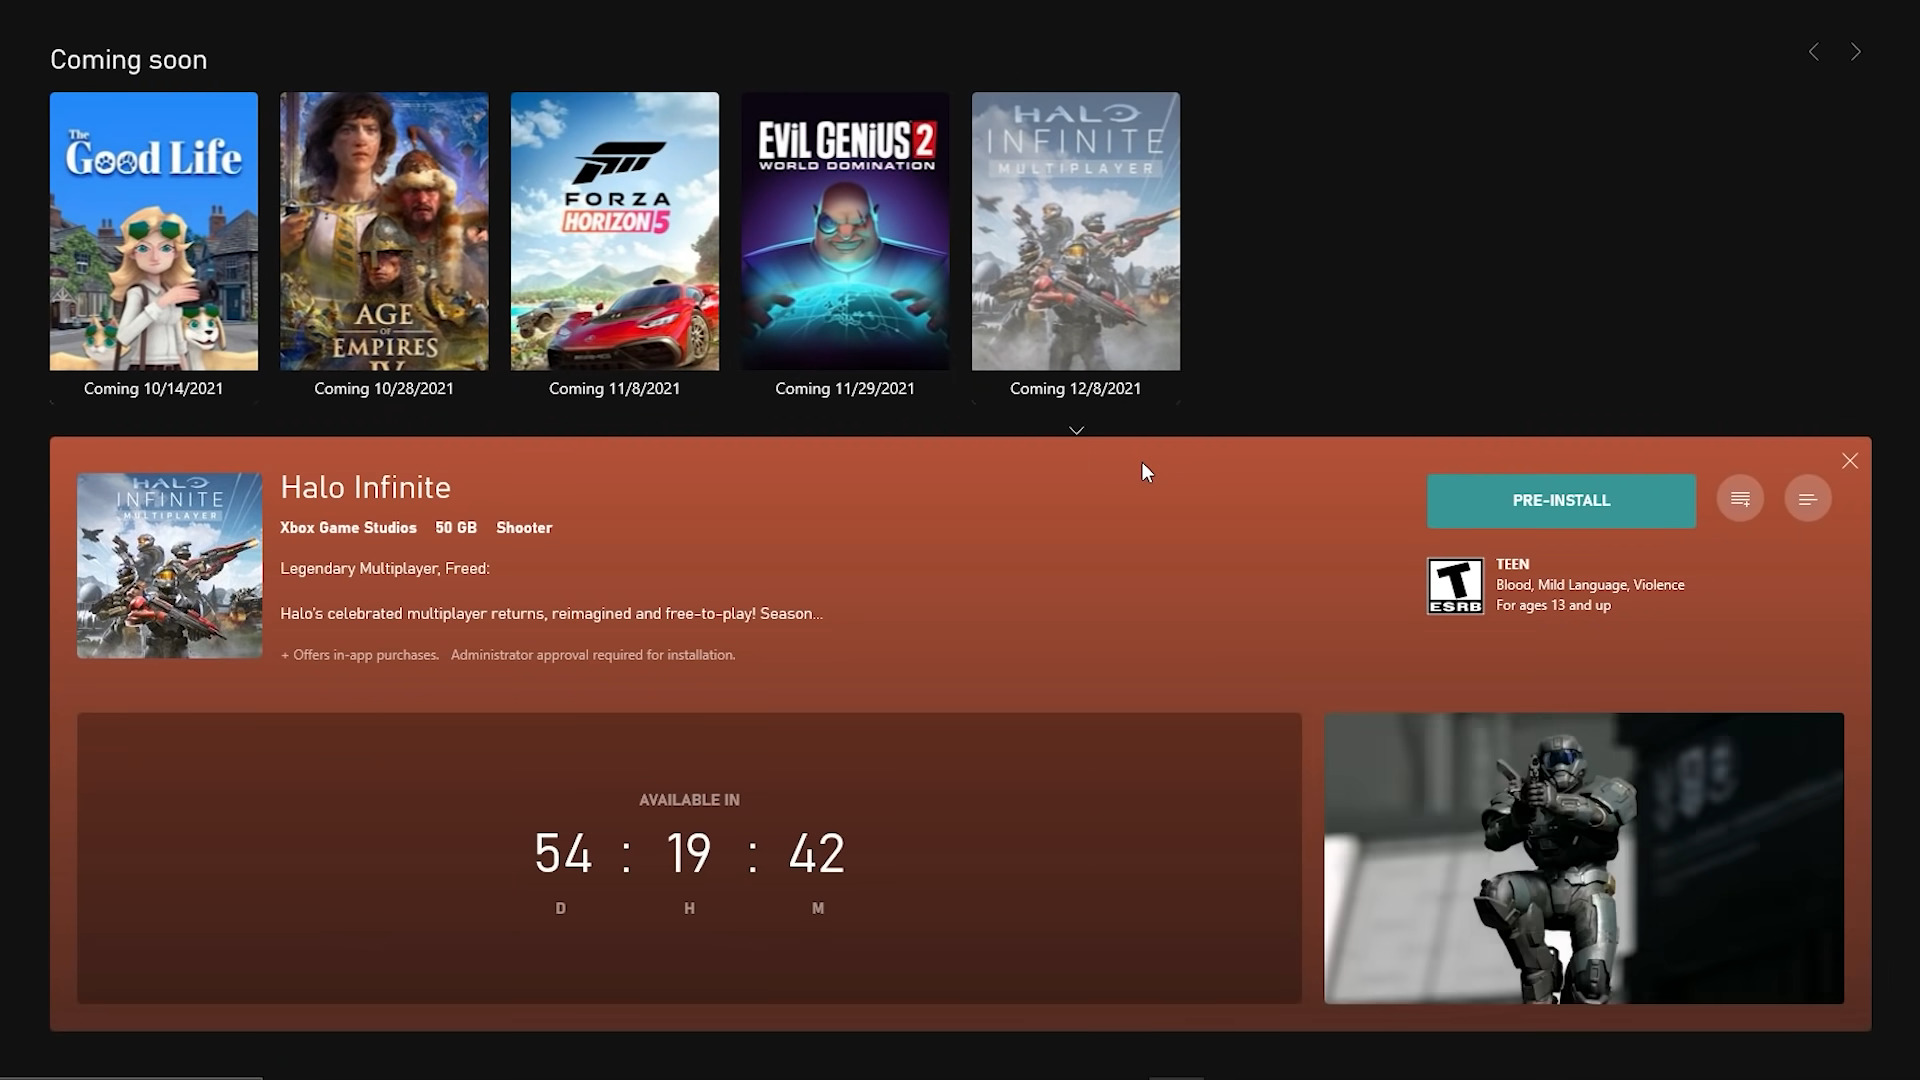Open the Evil Genius 2 tile
The width and height of the screenshot is (1920, 1080).
(845, 231)
